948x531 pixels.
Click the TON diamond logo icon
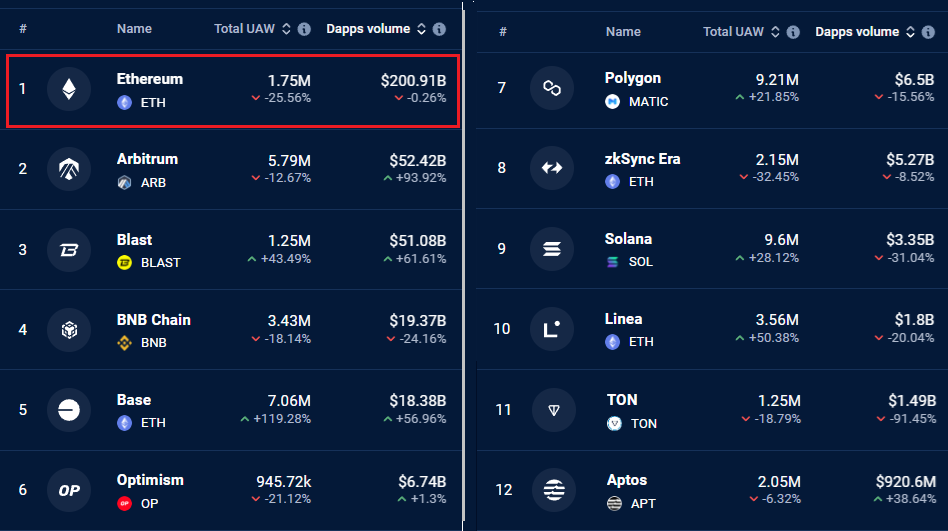pyautogui.click(x=554, y=410)
